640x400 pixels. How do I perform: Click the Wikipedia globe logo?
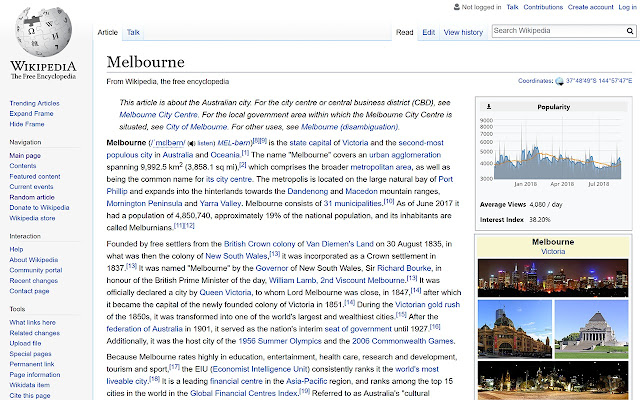click(43, 32)
